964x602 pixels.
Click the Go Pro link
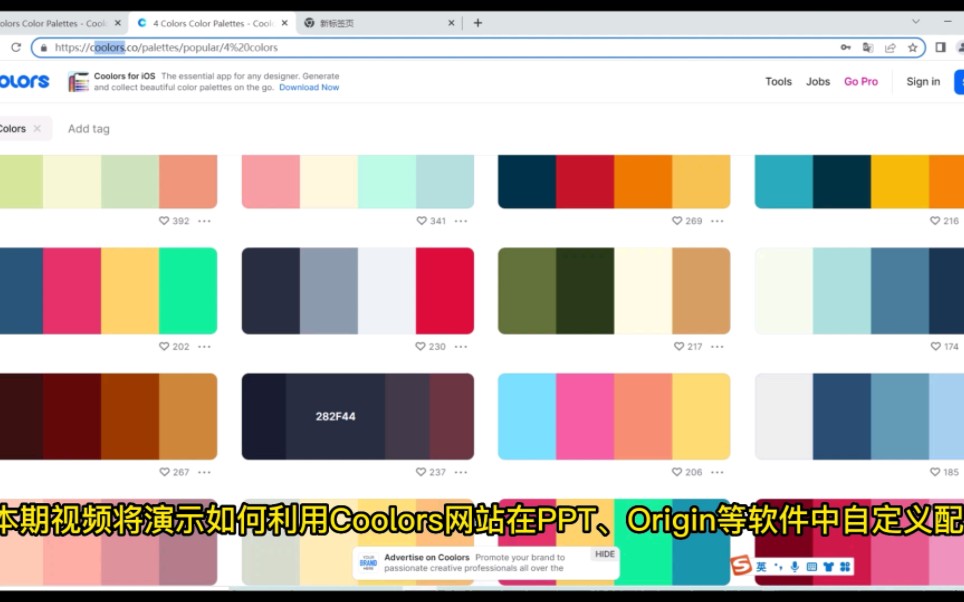click(861, 81)
